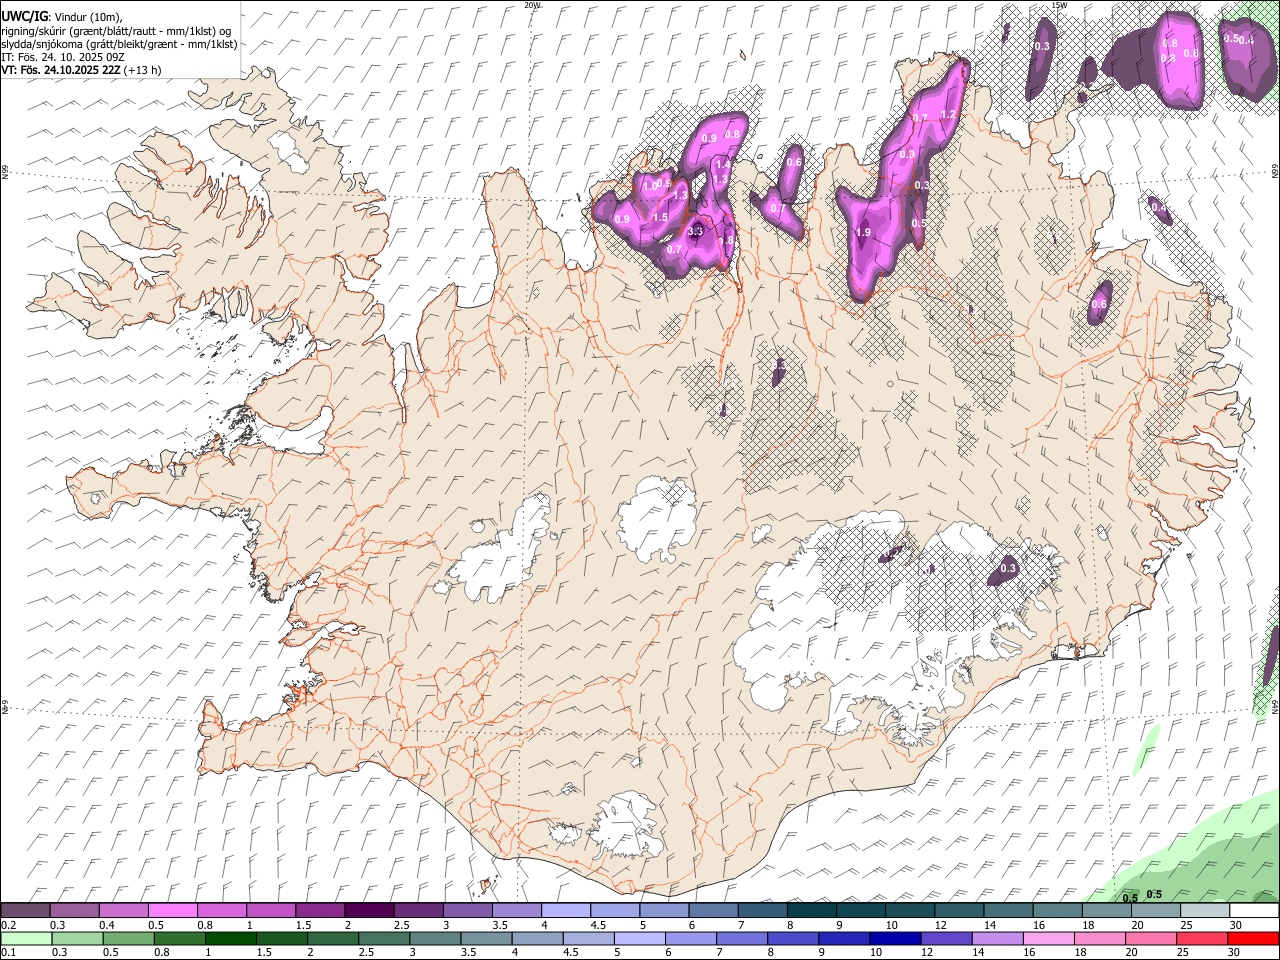Click the gray-green 3 swatch in the bottom legend row
The height and width of the screenshot is (960, 1280).
435,938
